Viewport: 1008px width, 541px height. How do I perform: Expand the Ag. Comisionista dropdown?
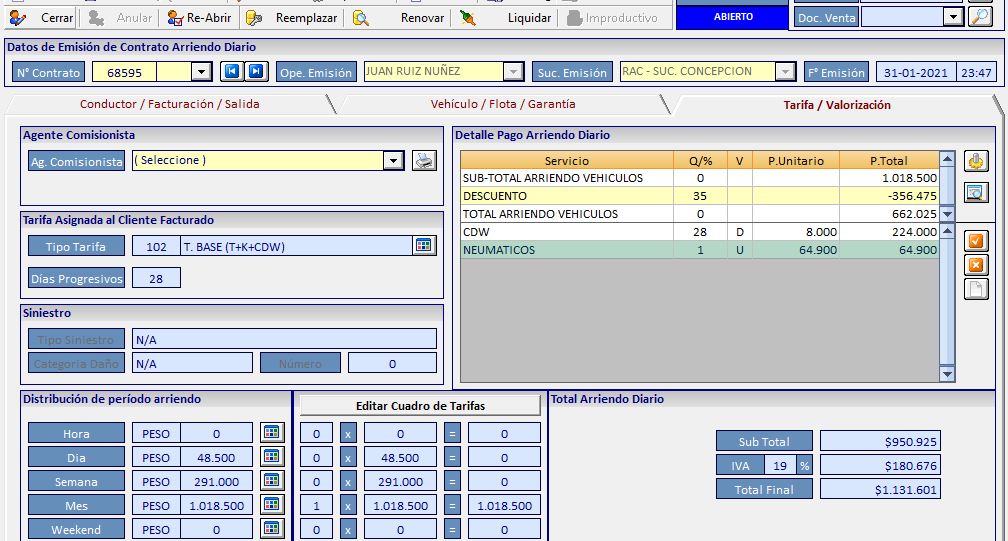click(x=393, y=161)
